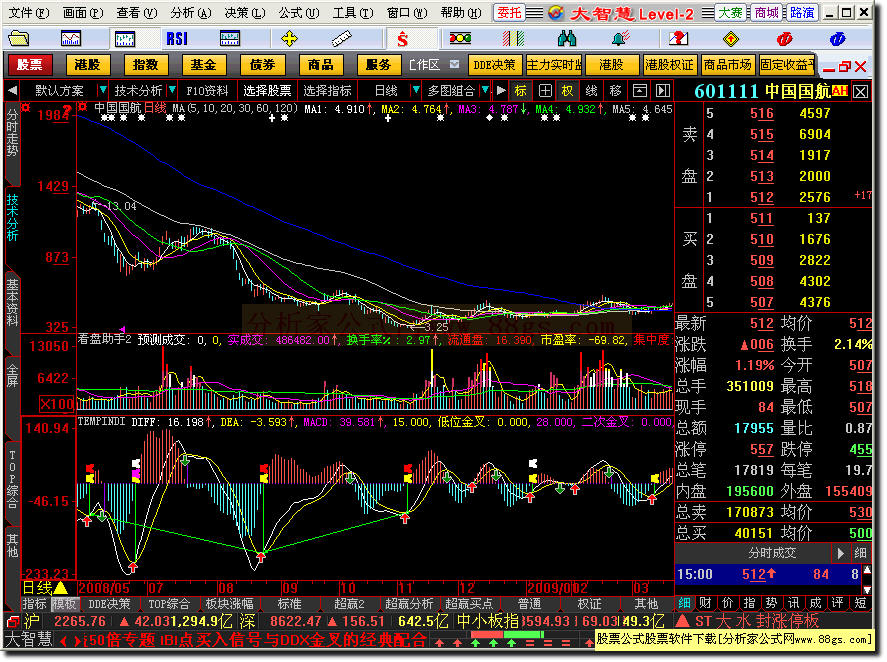Click the yellow crosshair move icon
Screen dimensions: 887x662
point(289,38)
